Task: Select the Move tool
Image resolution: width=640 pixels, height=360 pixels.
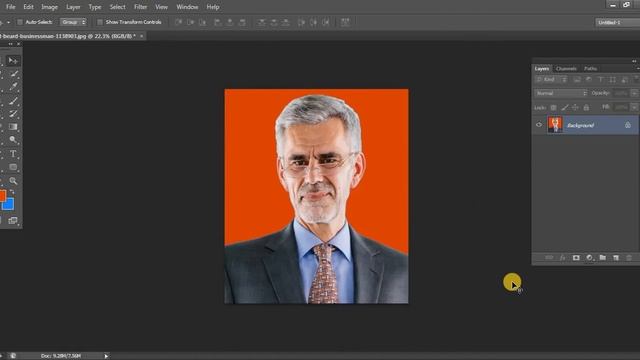Action: [13, 61]
